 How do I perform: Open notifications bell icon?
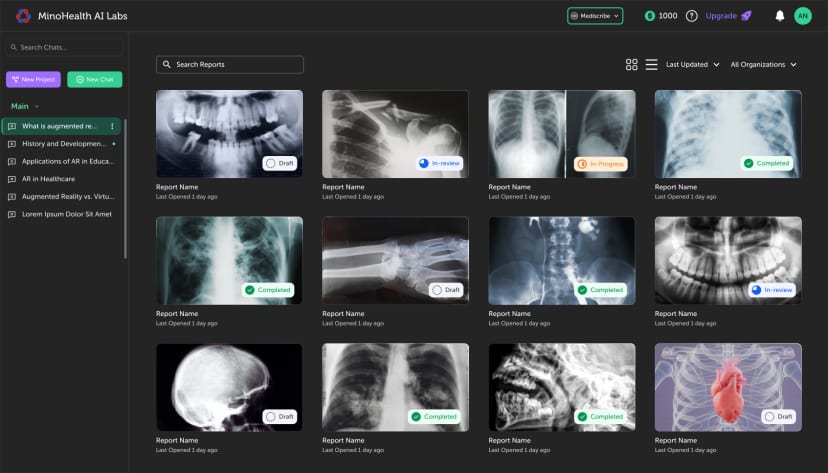tap(779, 16)
